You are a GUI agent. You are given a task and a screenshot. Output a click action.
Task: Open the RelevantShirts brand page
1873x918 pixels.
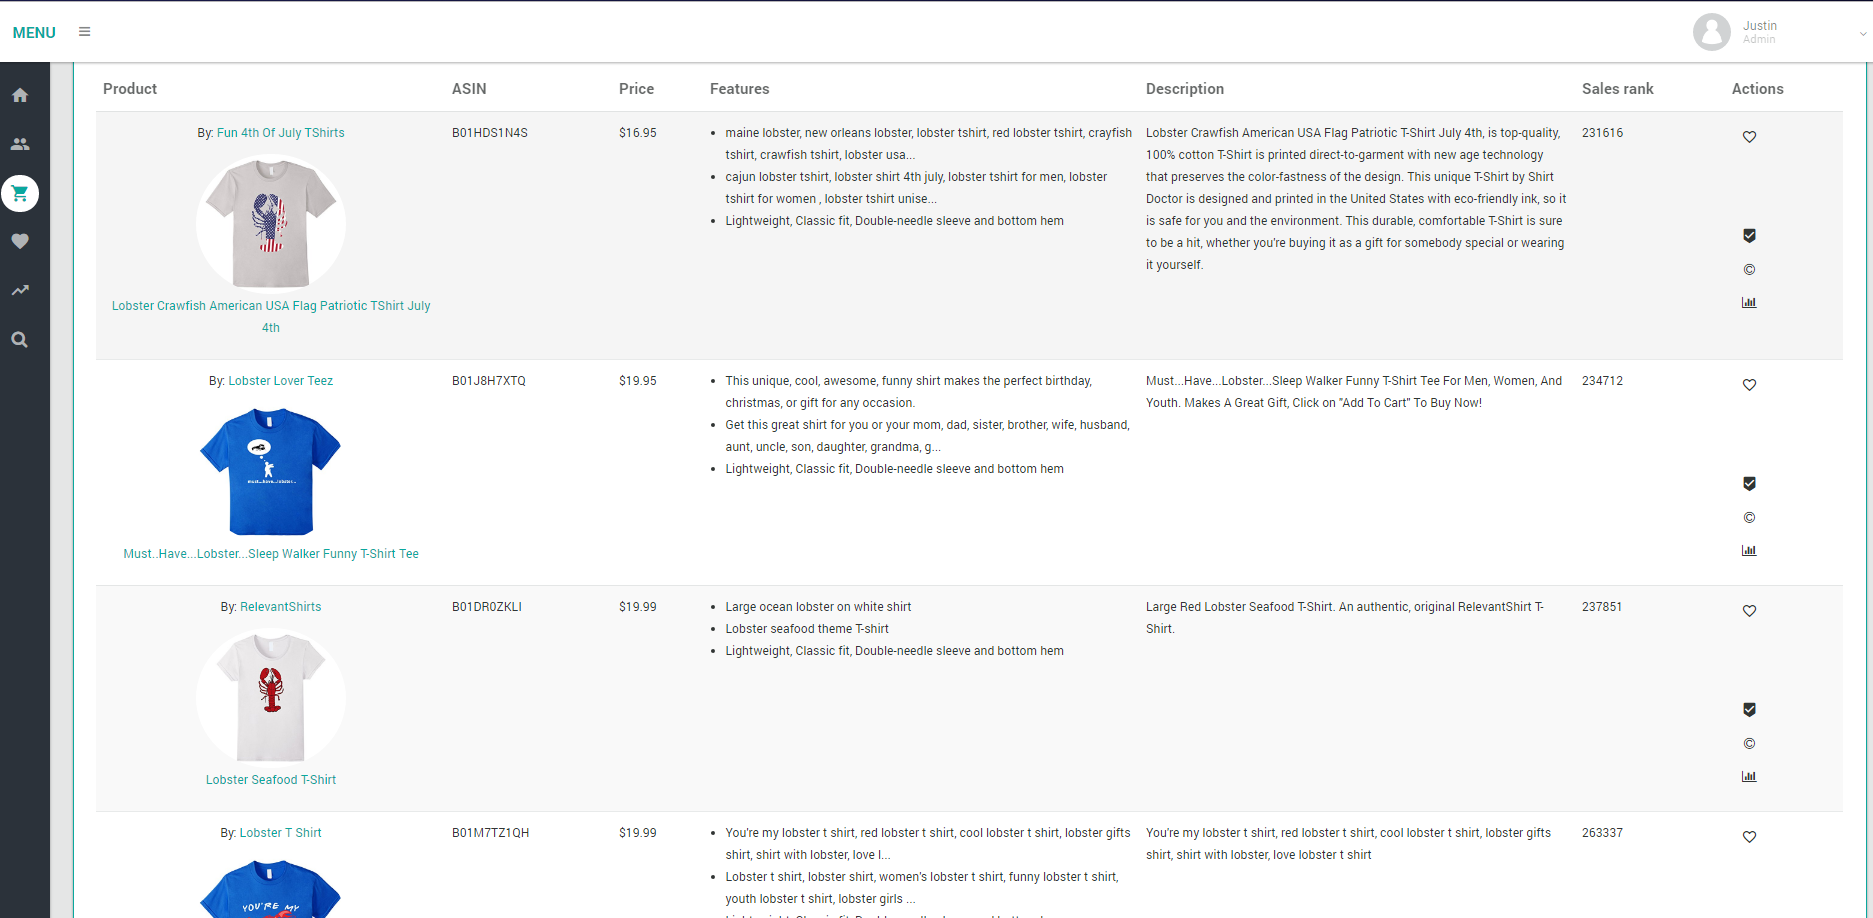(280, 607)
